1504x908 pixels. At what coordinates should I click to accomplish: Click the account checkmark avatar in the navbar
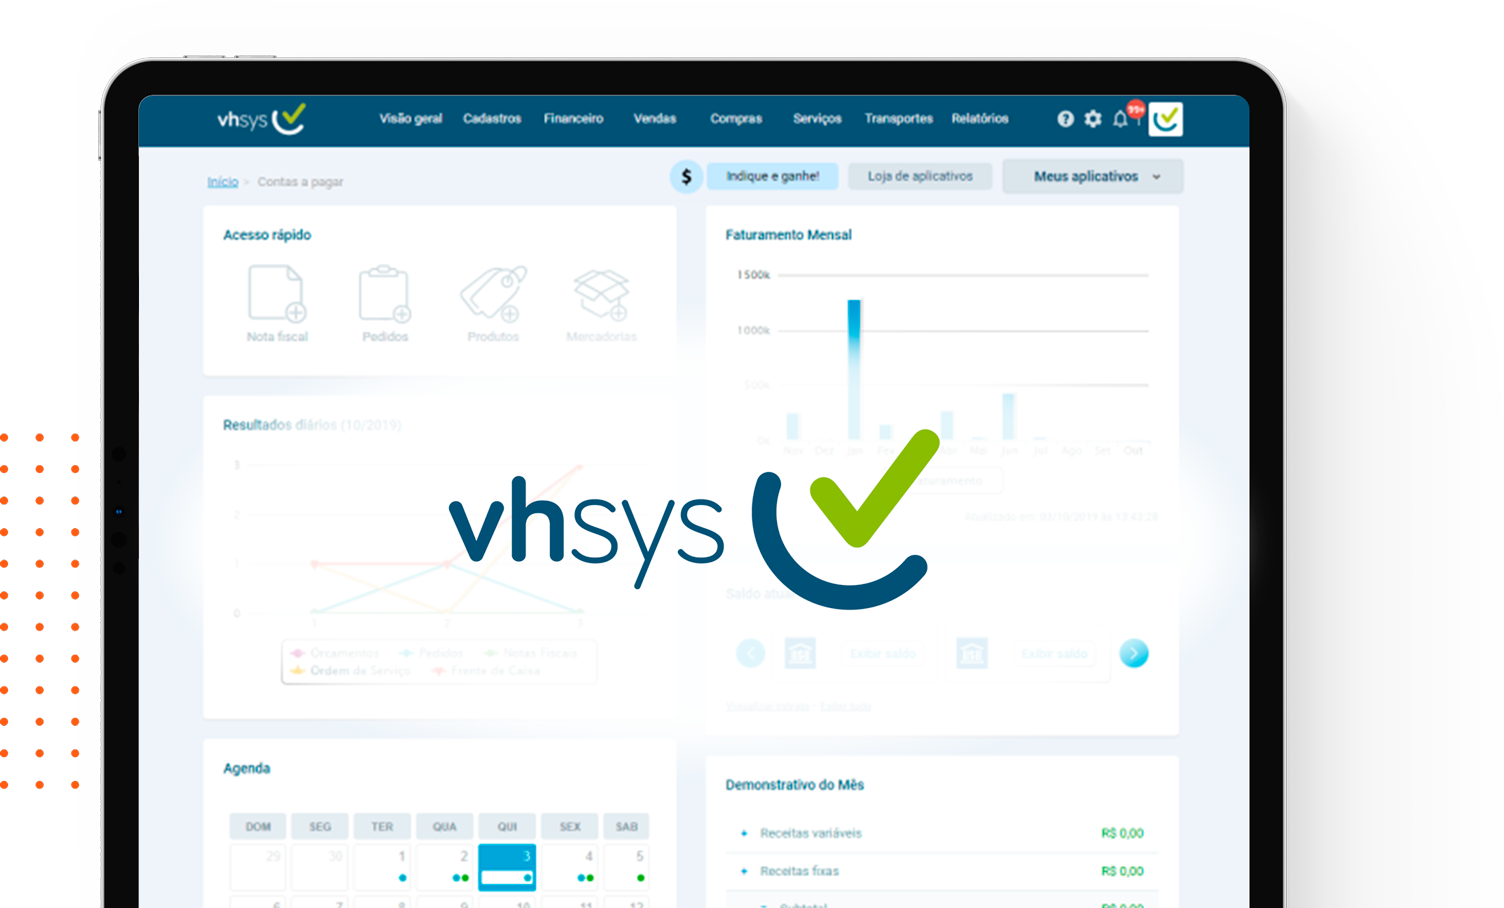(1166, 119)
